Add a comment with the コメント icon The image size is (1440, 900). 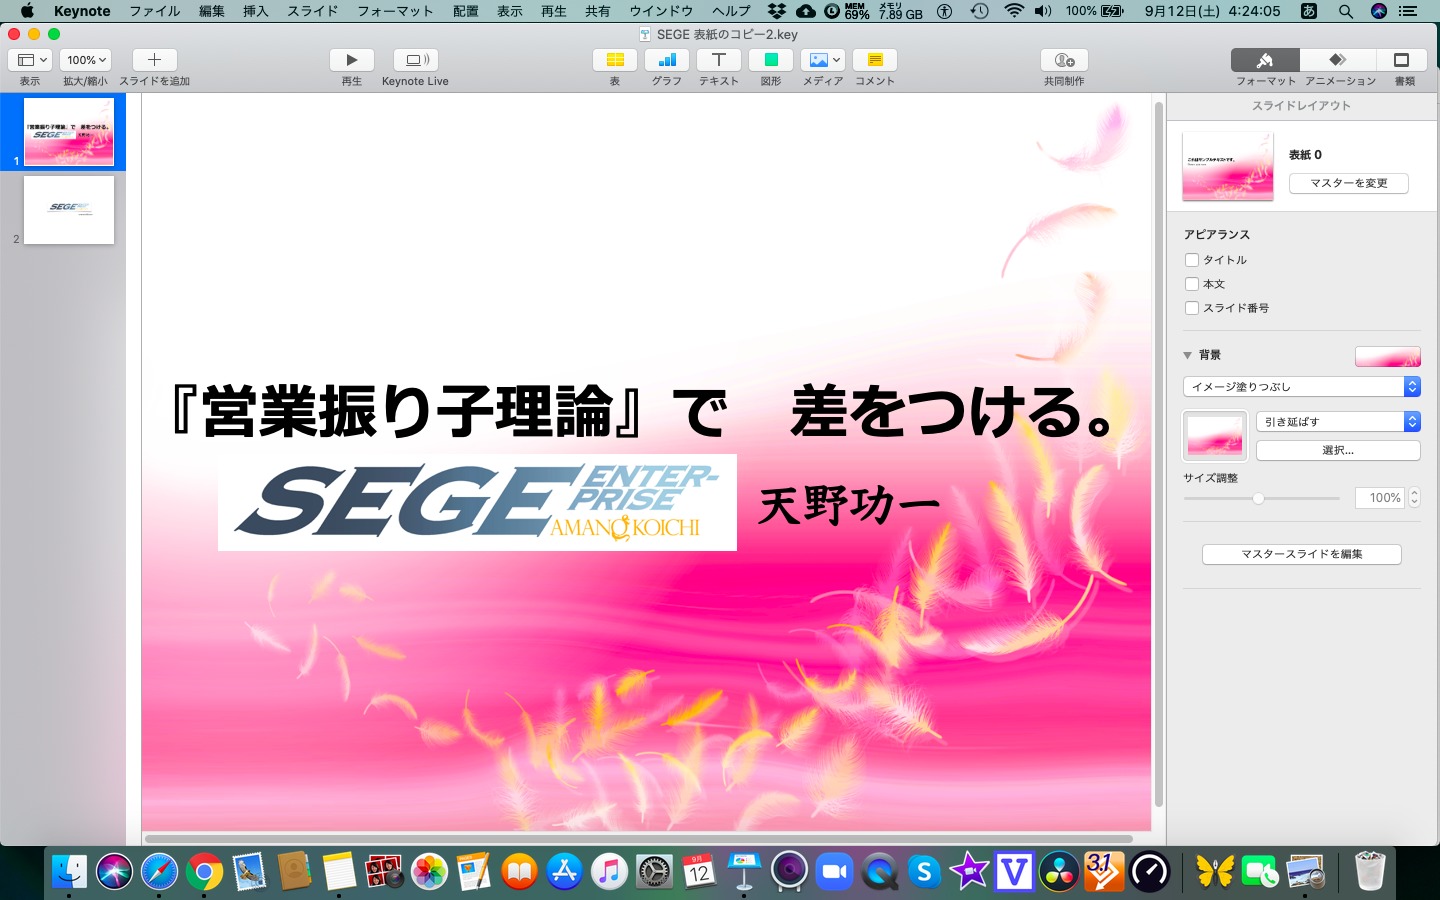pos(875,60)
